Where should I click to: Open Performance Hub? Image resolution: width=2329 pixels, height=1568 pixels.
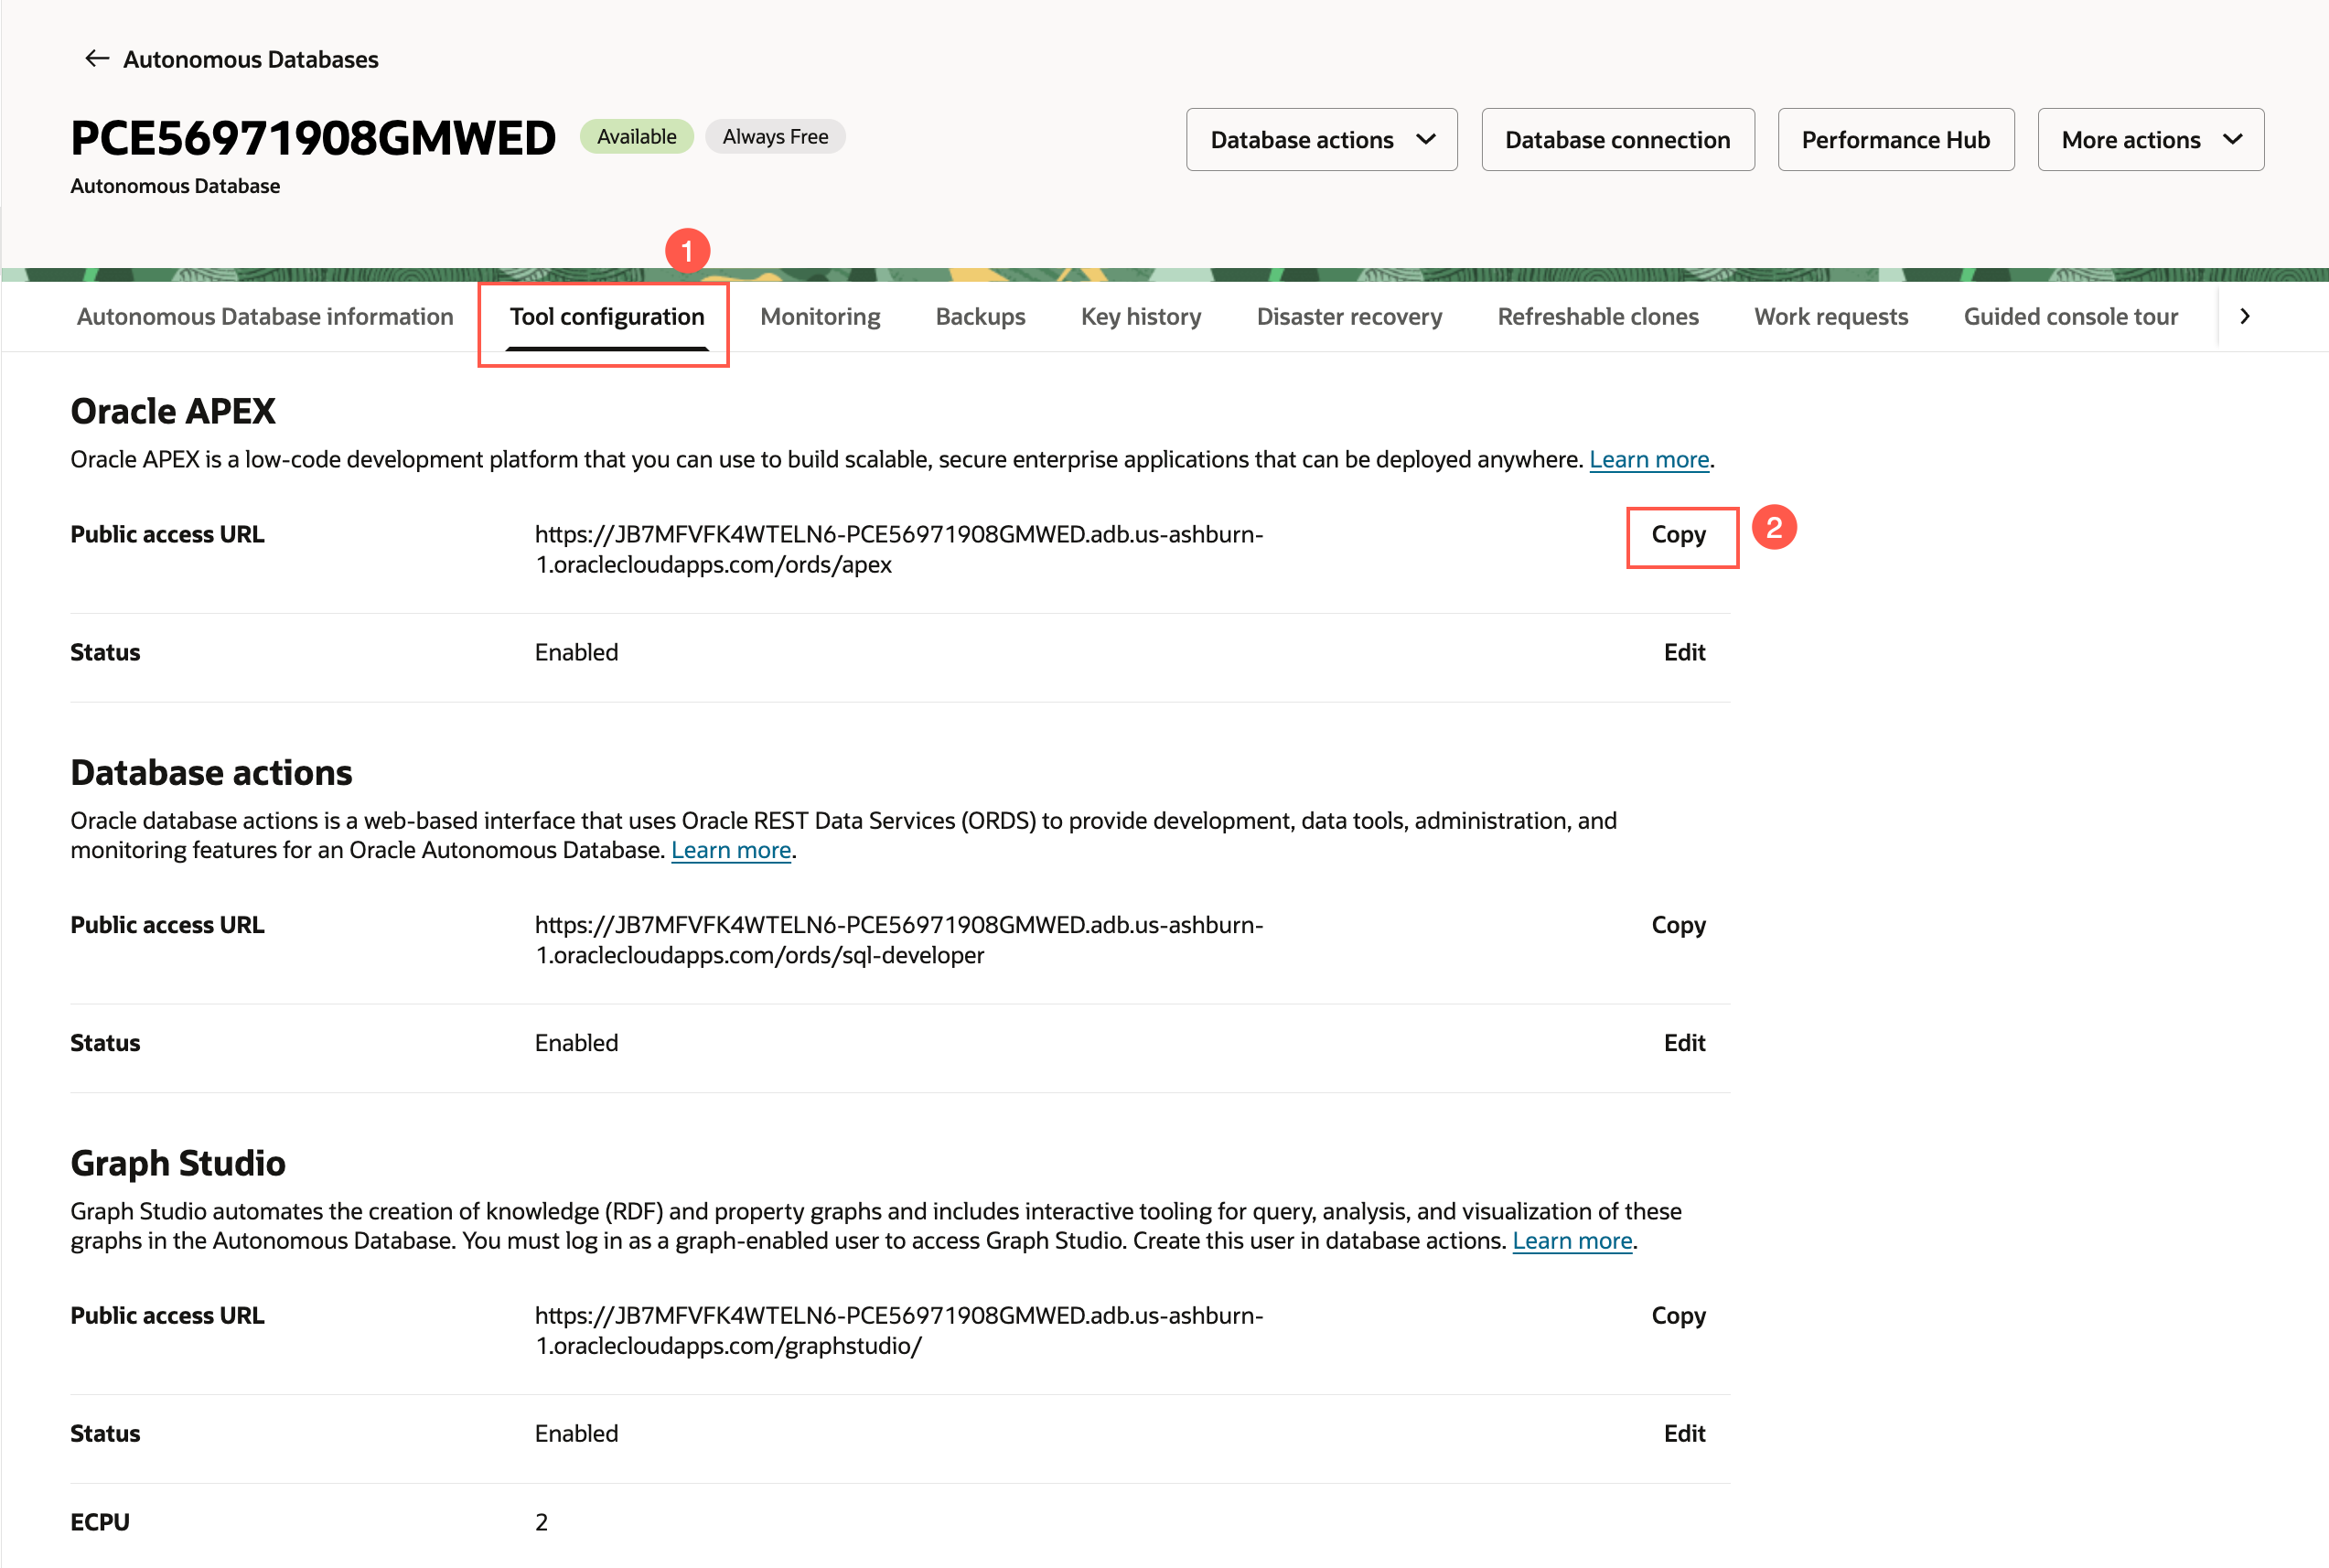point(1895,140)
